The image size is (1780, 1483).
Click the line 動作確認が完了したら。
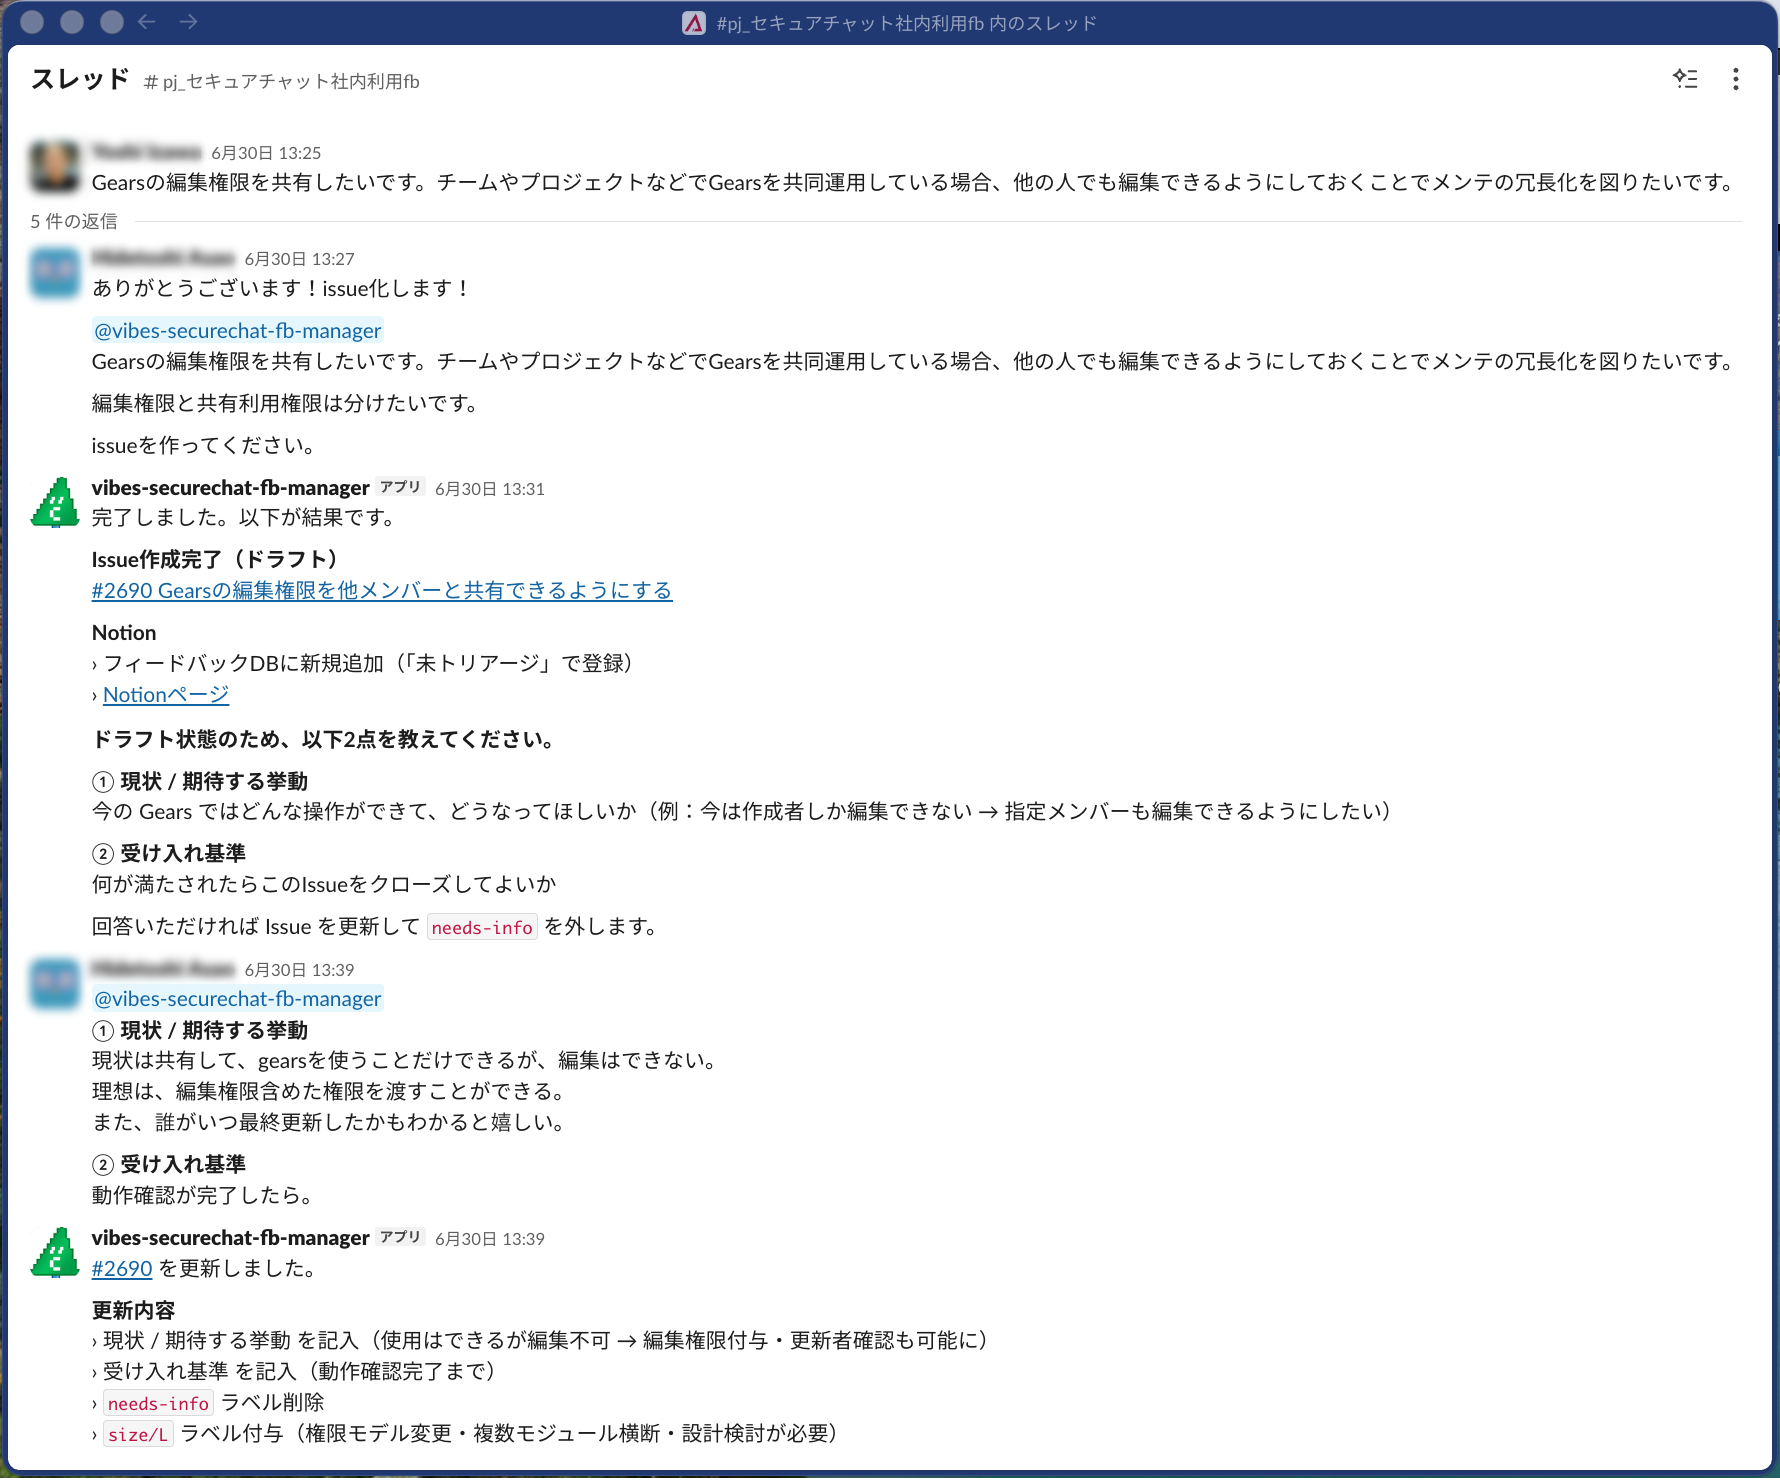tap(204, 1196)
